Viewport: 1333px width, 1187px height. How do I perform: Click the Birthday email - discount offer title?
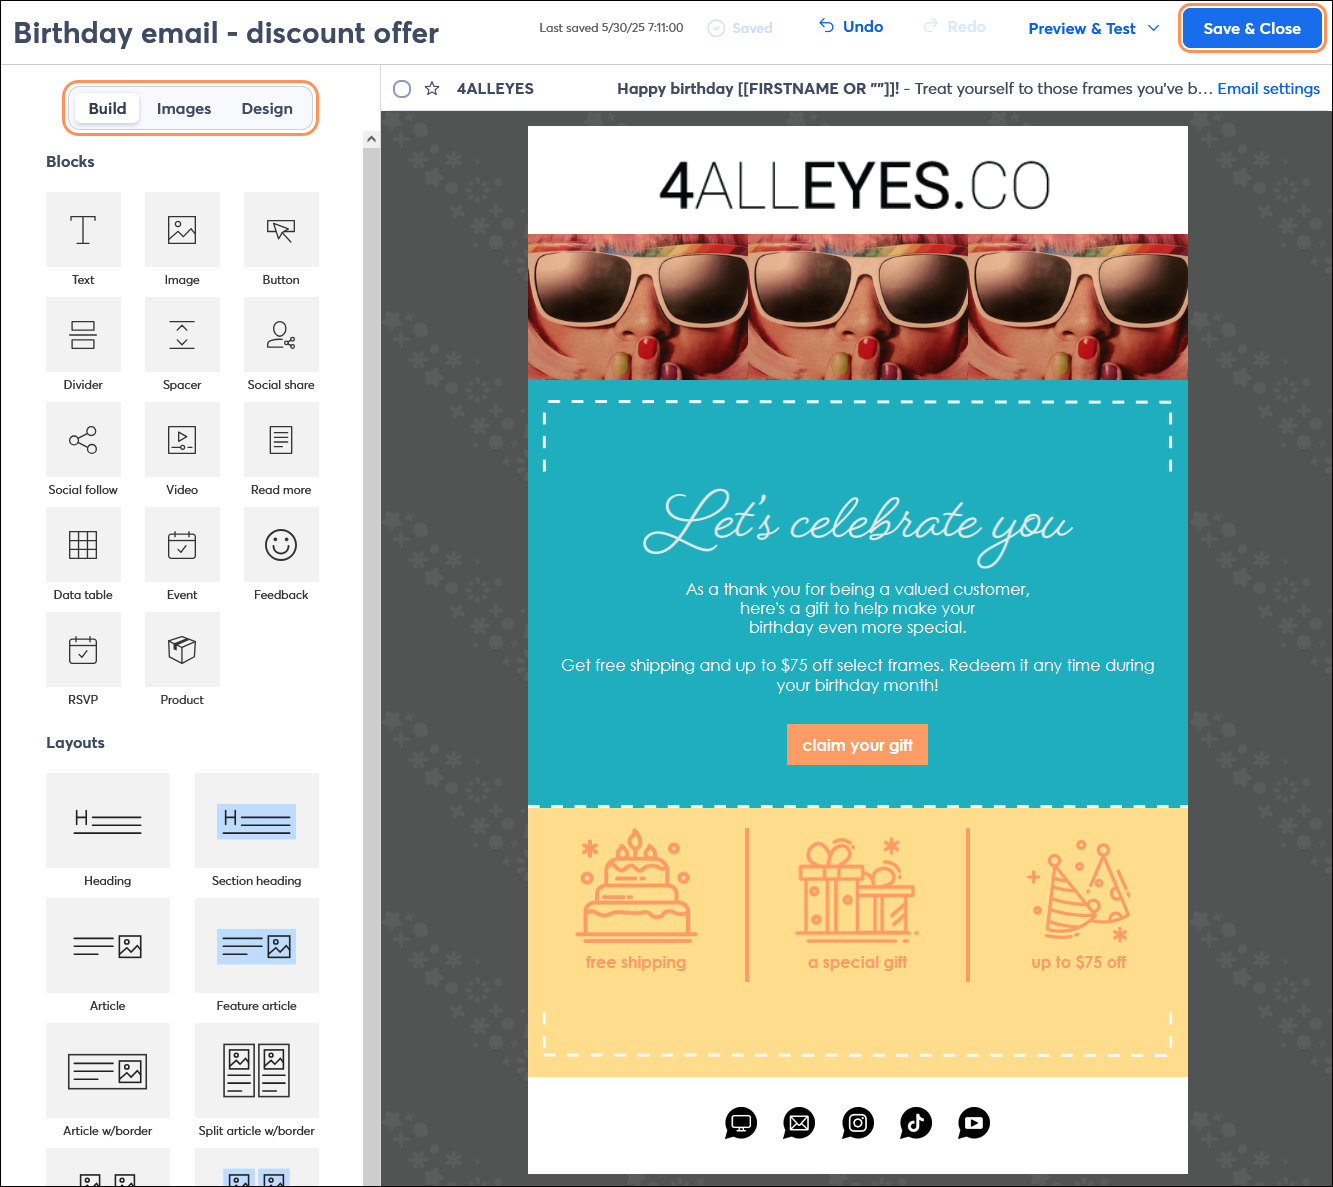click(x=226, y=33)
